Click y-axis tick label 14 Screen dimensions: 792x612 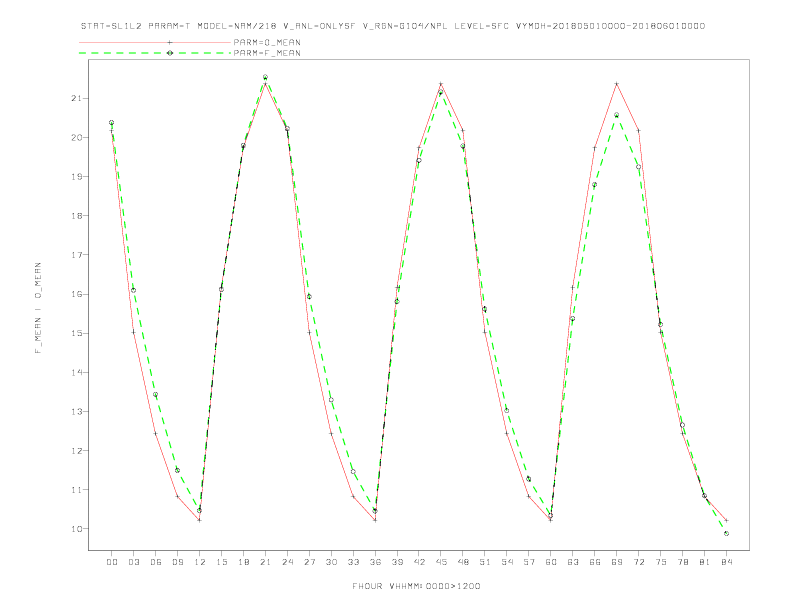click(77, 372)
